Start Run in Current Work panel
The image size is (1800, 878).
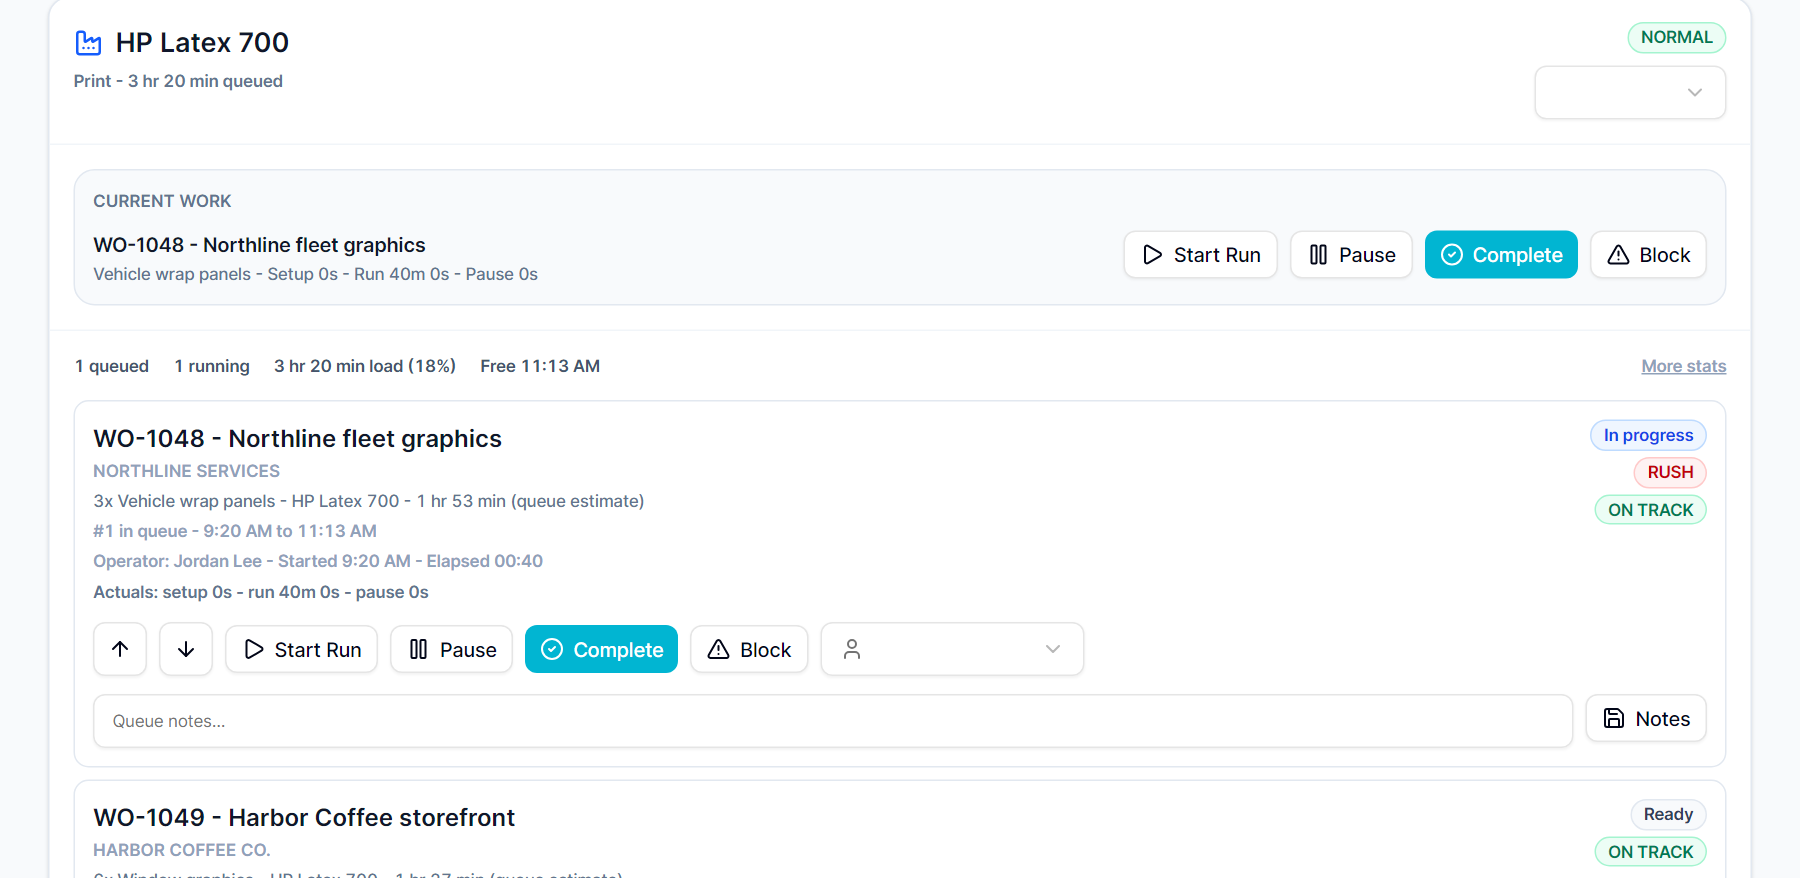(x=1201, y=255)
